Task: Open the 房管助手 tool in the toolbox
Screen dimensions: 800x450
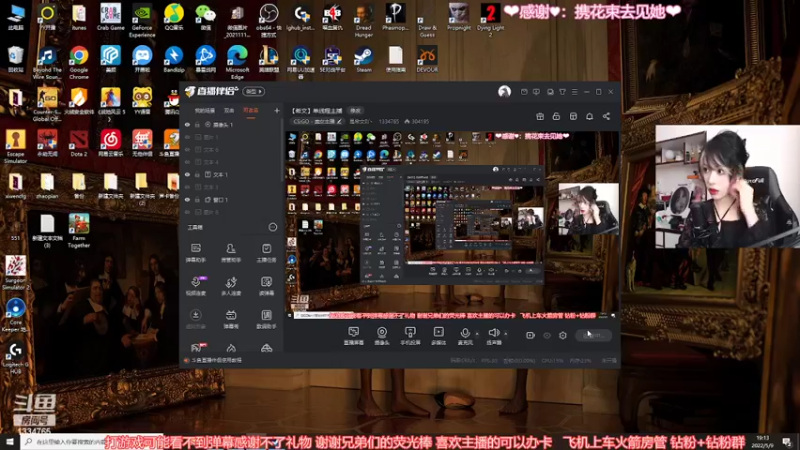Action: [231, 253]
